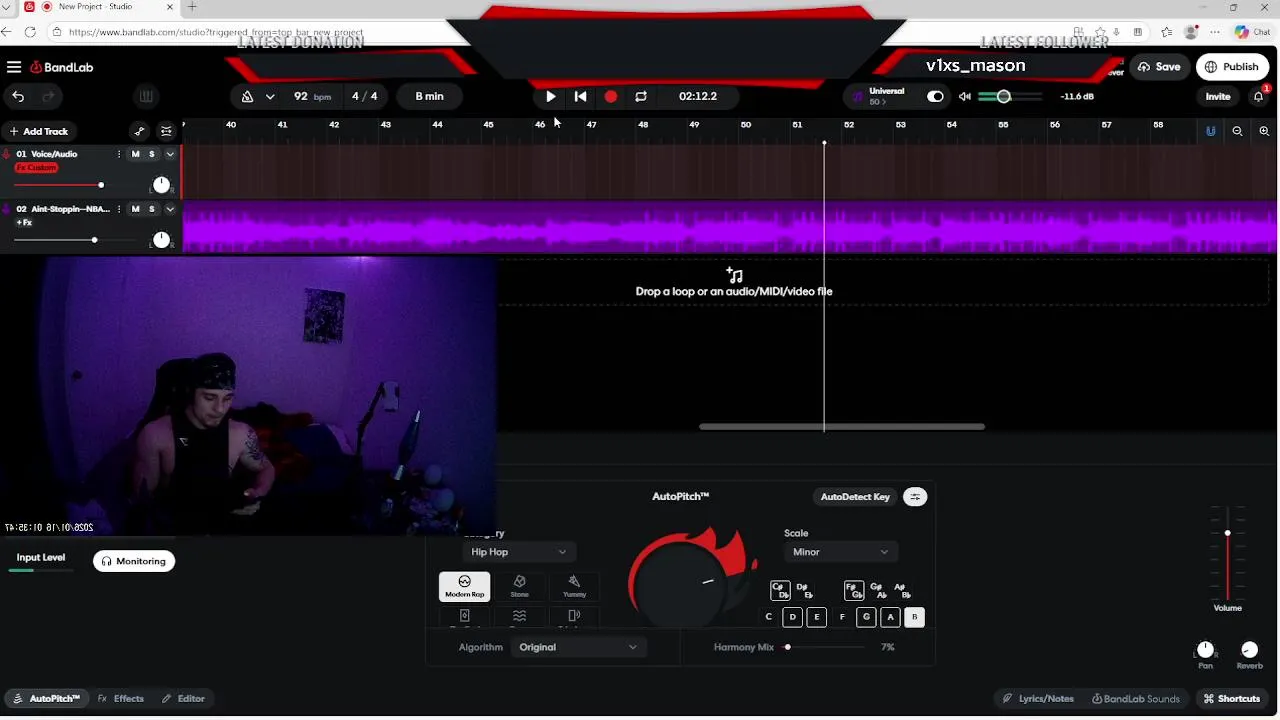Click the track height collapse icon
The width and height of the screenshot is (1280, 720).
166,131
